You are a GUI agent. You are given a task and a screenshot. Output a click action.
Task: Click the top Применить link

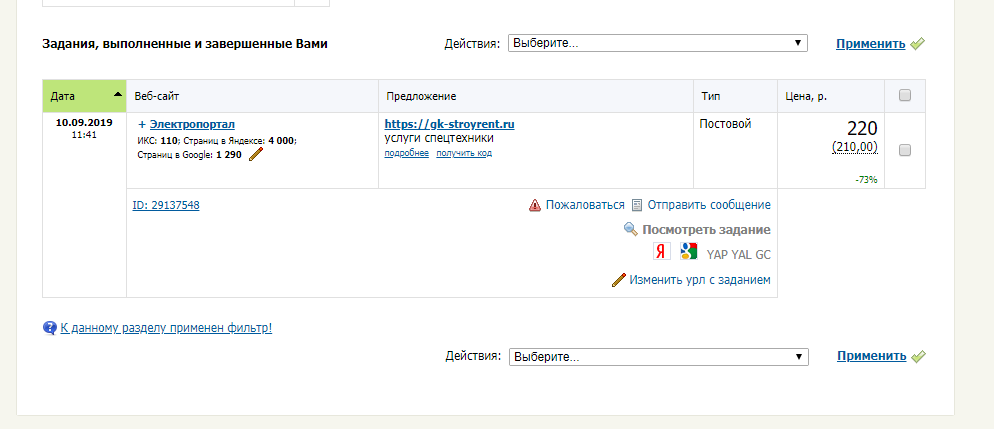point(871,44)
